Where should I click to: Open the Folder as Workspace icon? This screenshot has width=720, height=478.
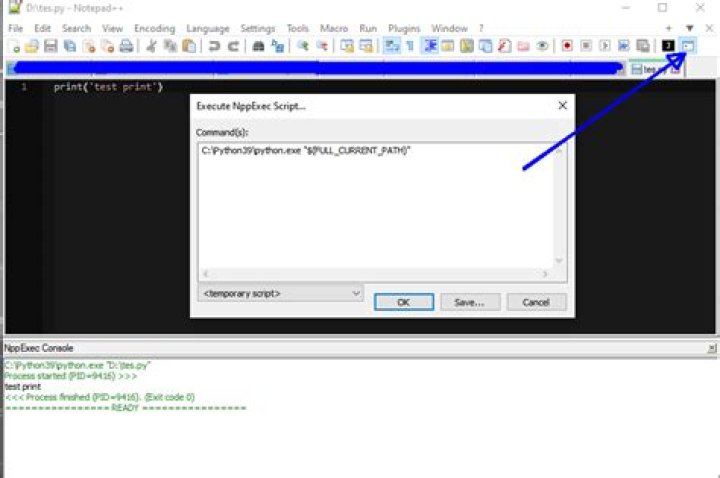(523, 46)
